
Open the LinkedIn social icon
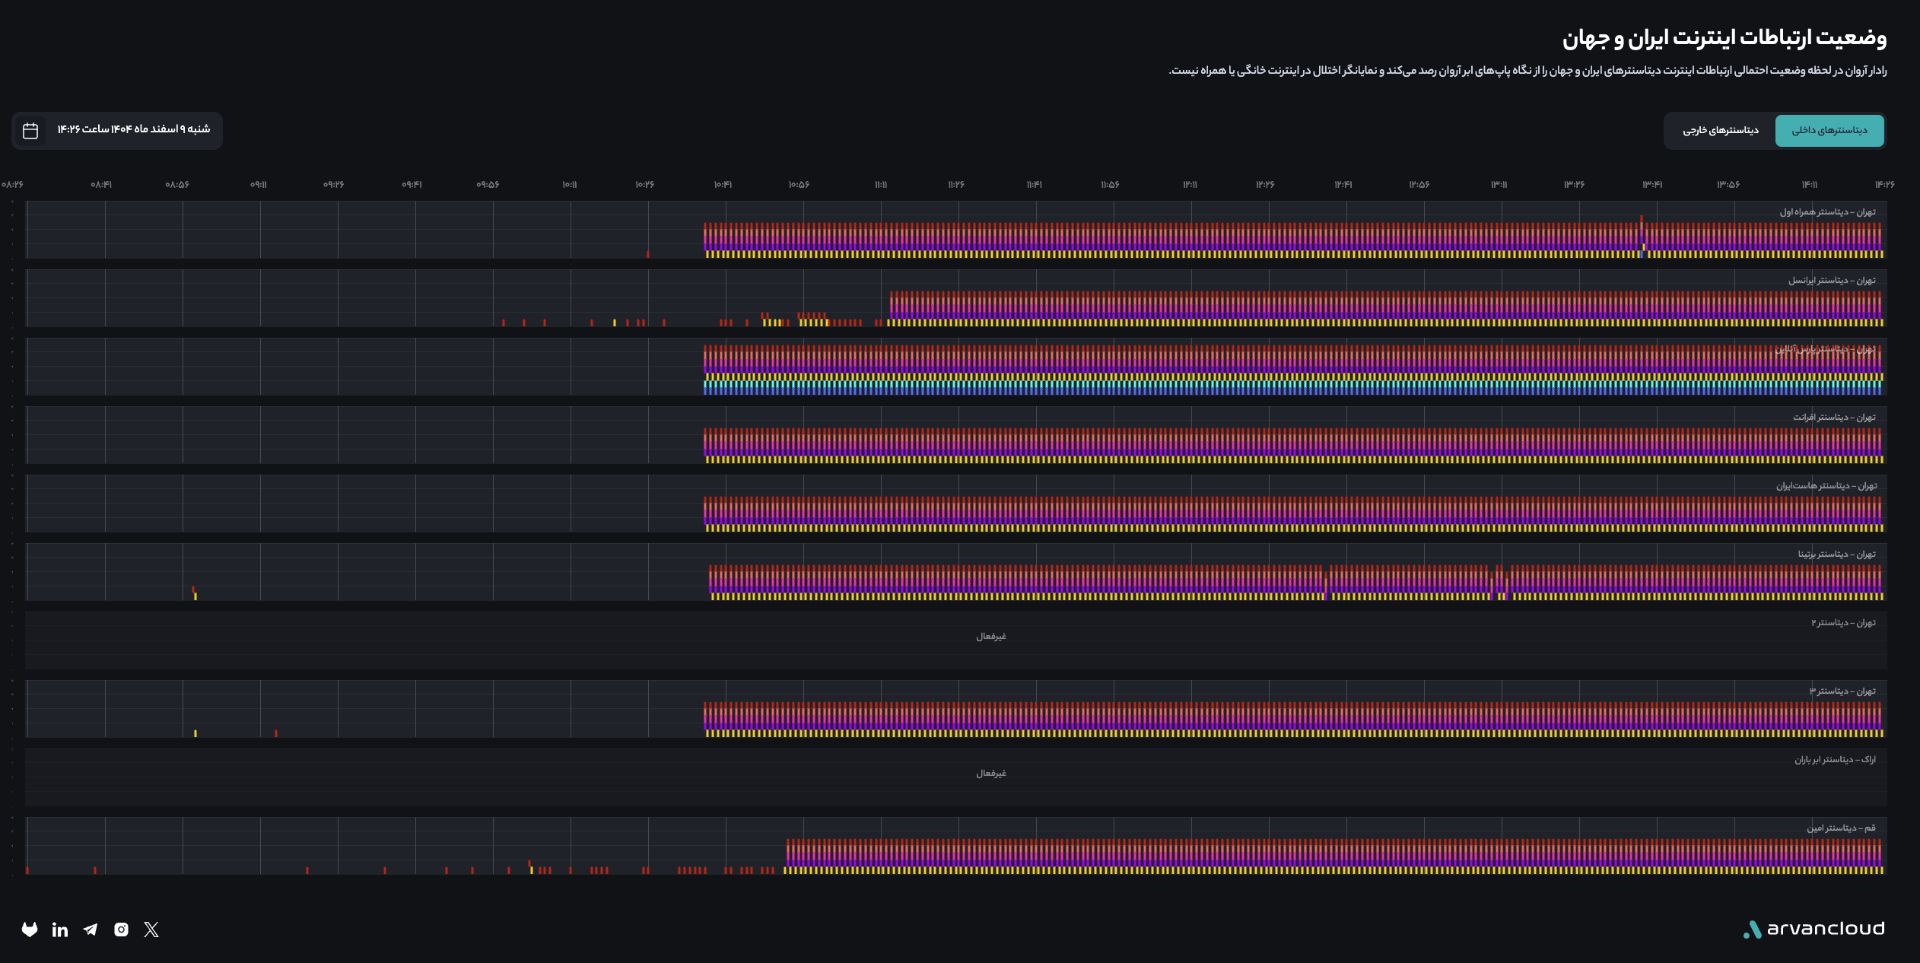coord(60,930)
